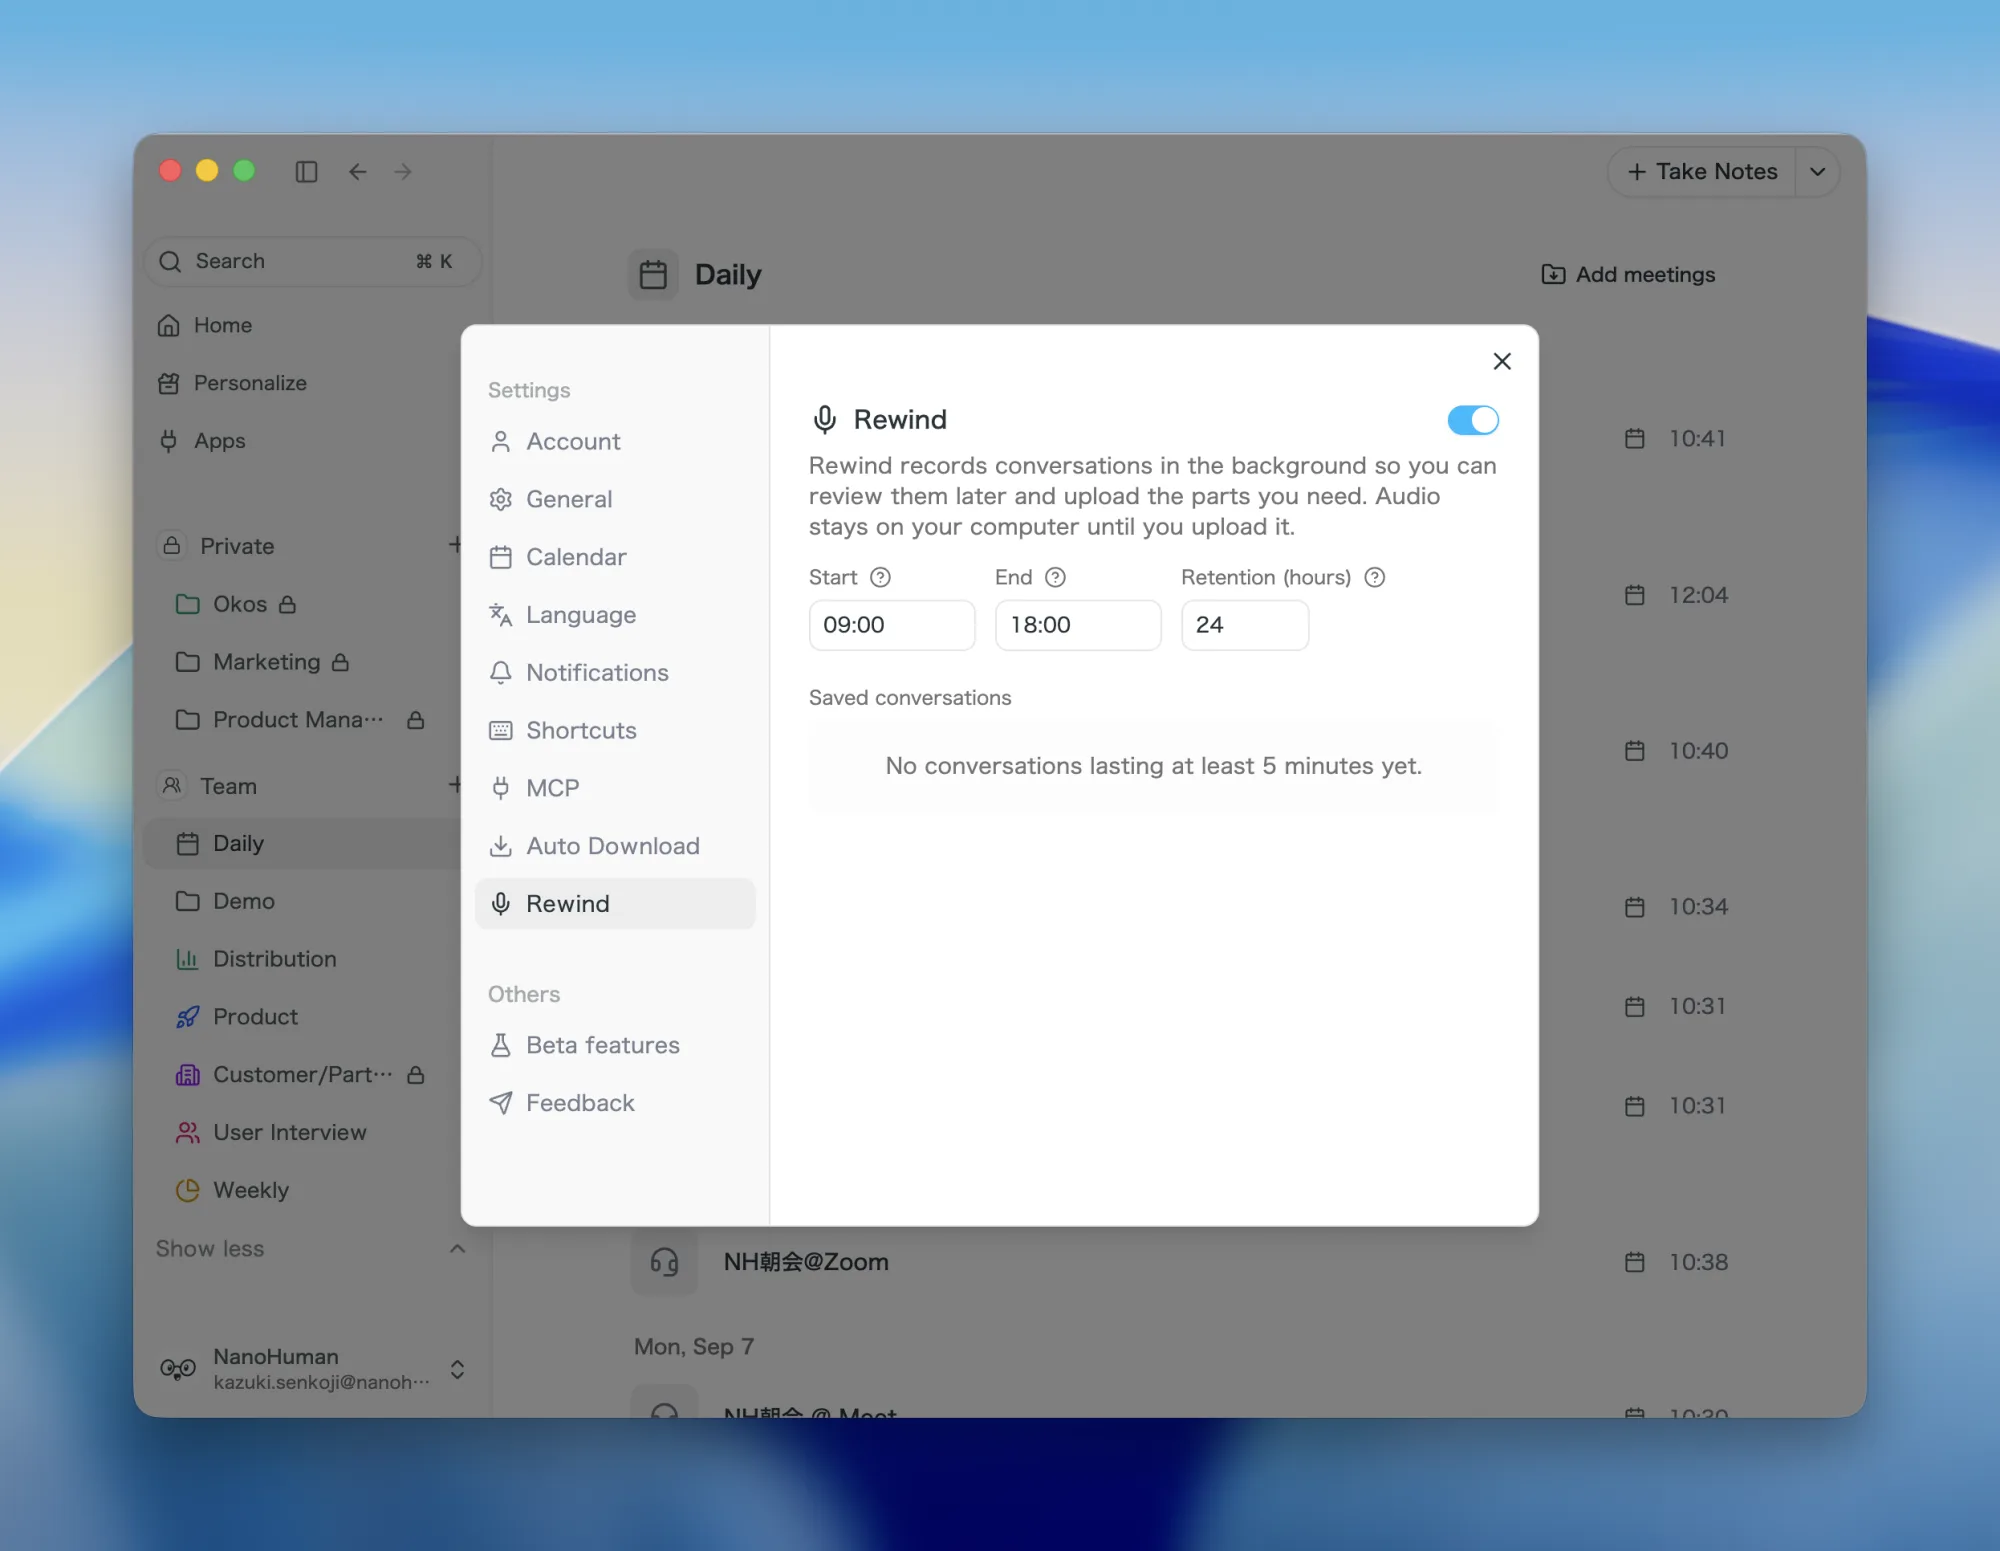The width and height of the screenshot is (2000, 1551).
Task: Click Add meetings
Action: (1628, 274)
